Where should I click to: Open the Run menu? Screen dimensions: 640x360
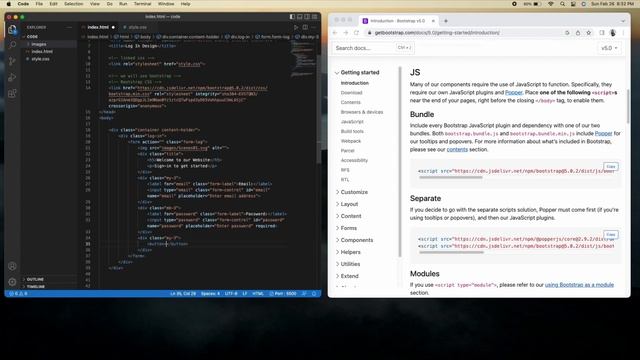(x=123, y=4)
